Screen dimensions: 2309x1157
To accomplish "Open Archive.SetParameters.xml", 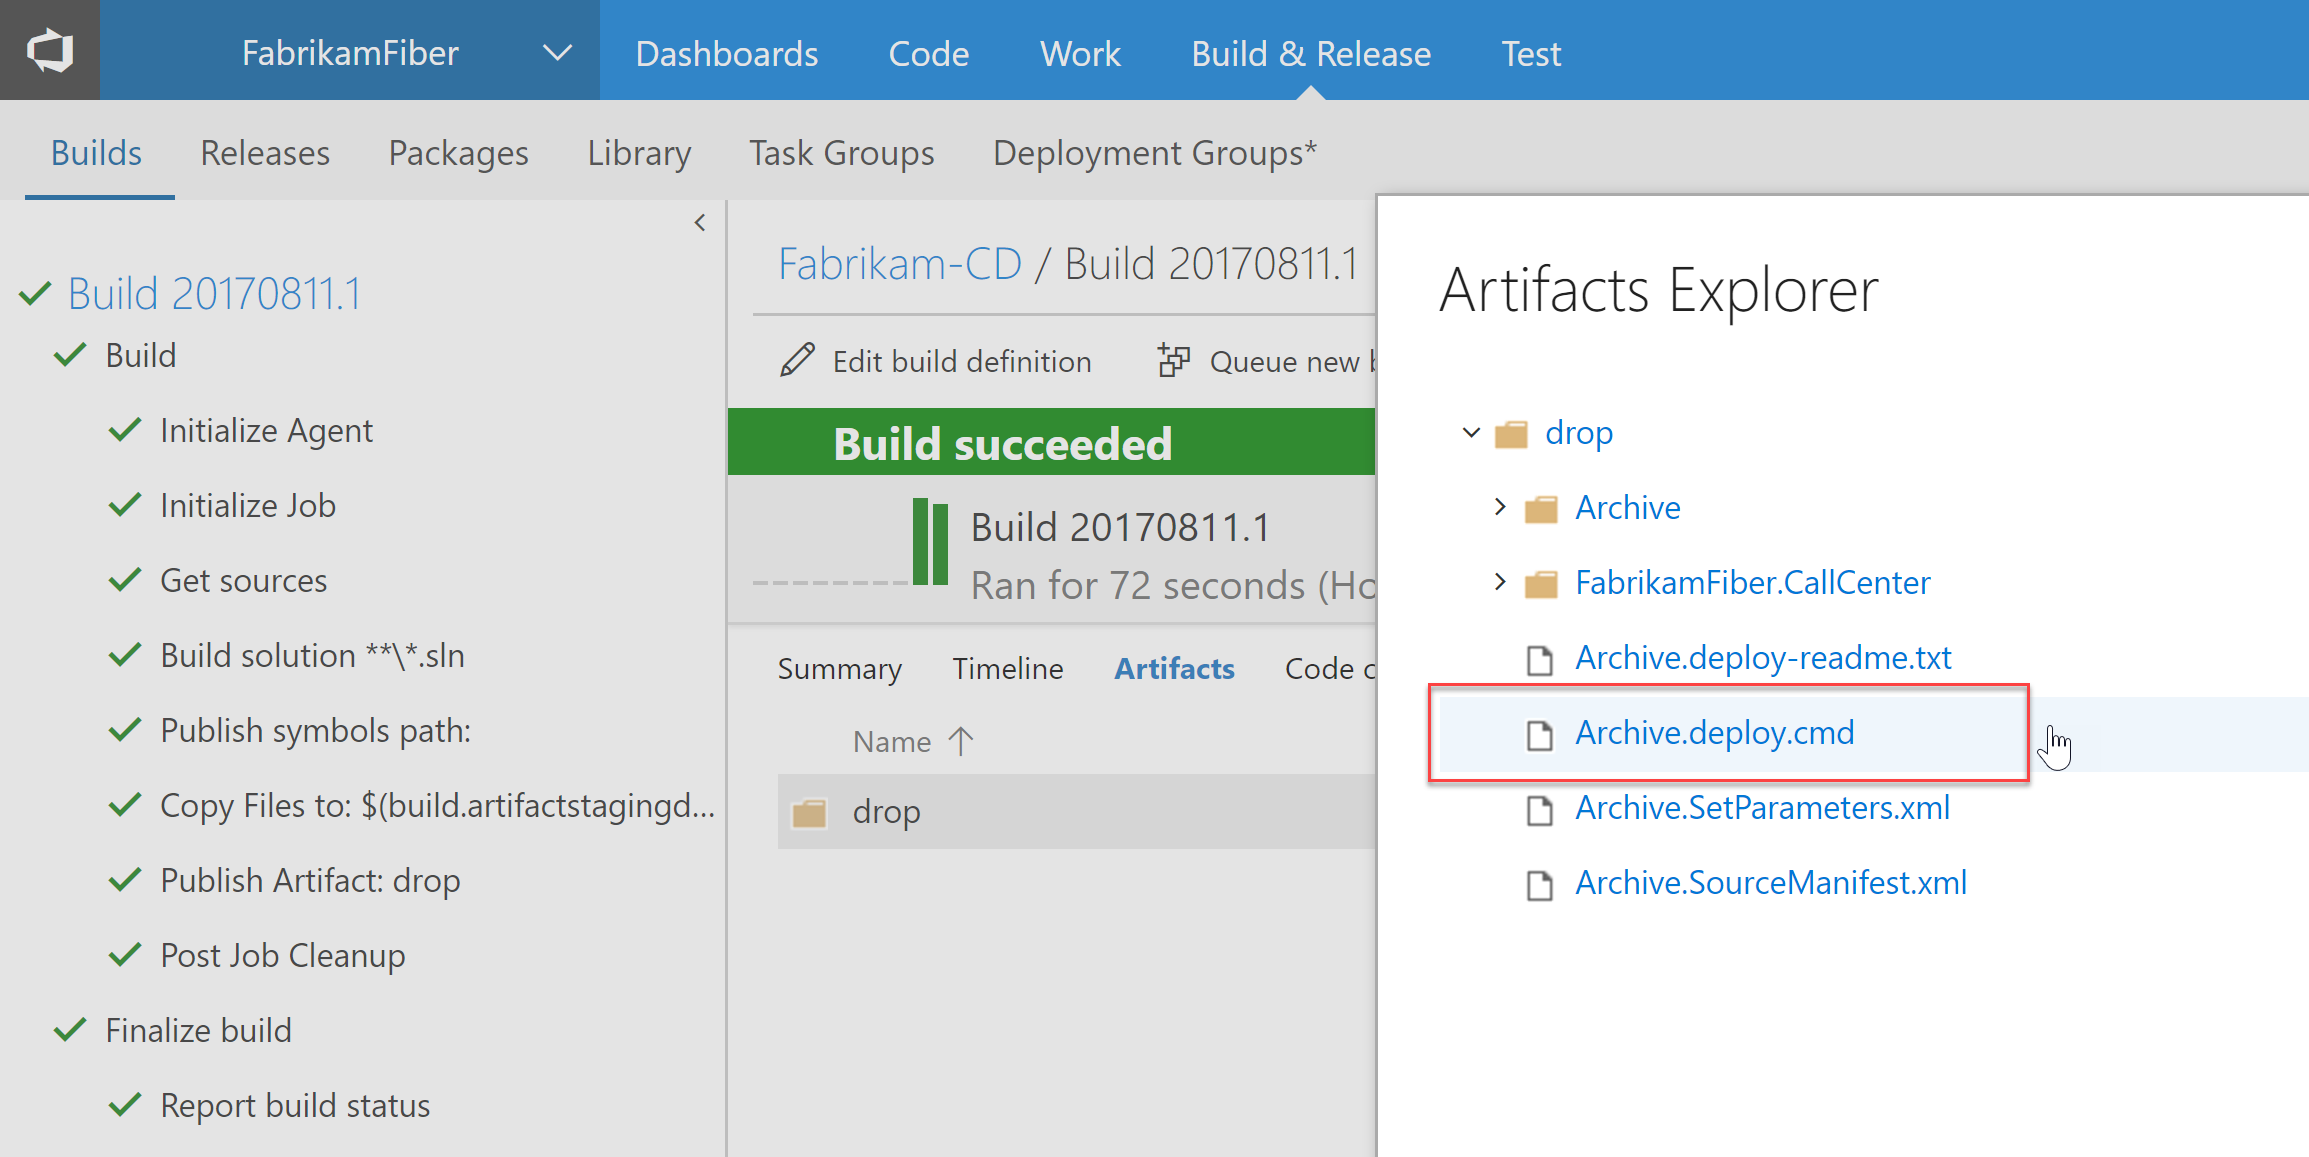I will click(x=1762, y=808).
